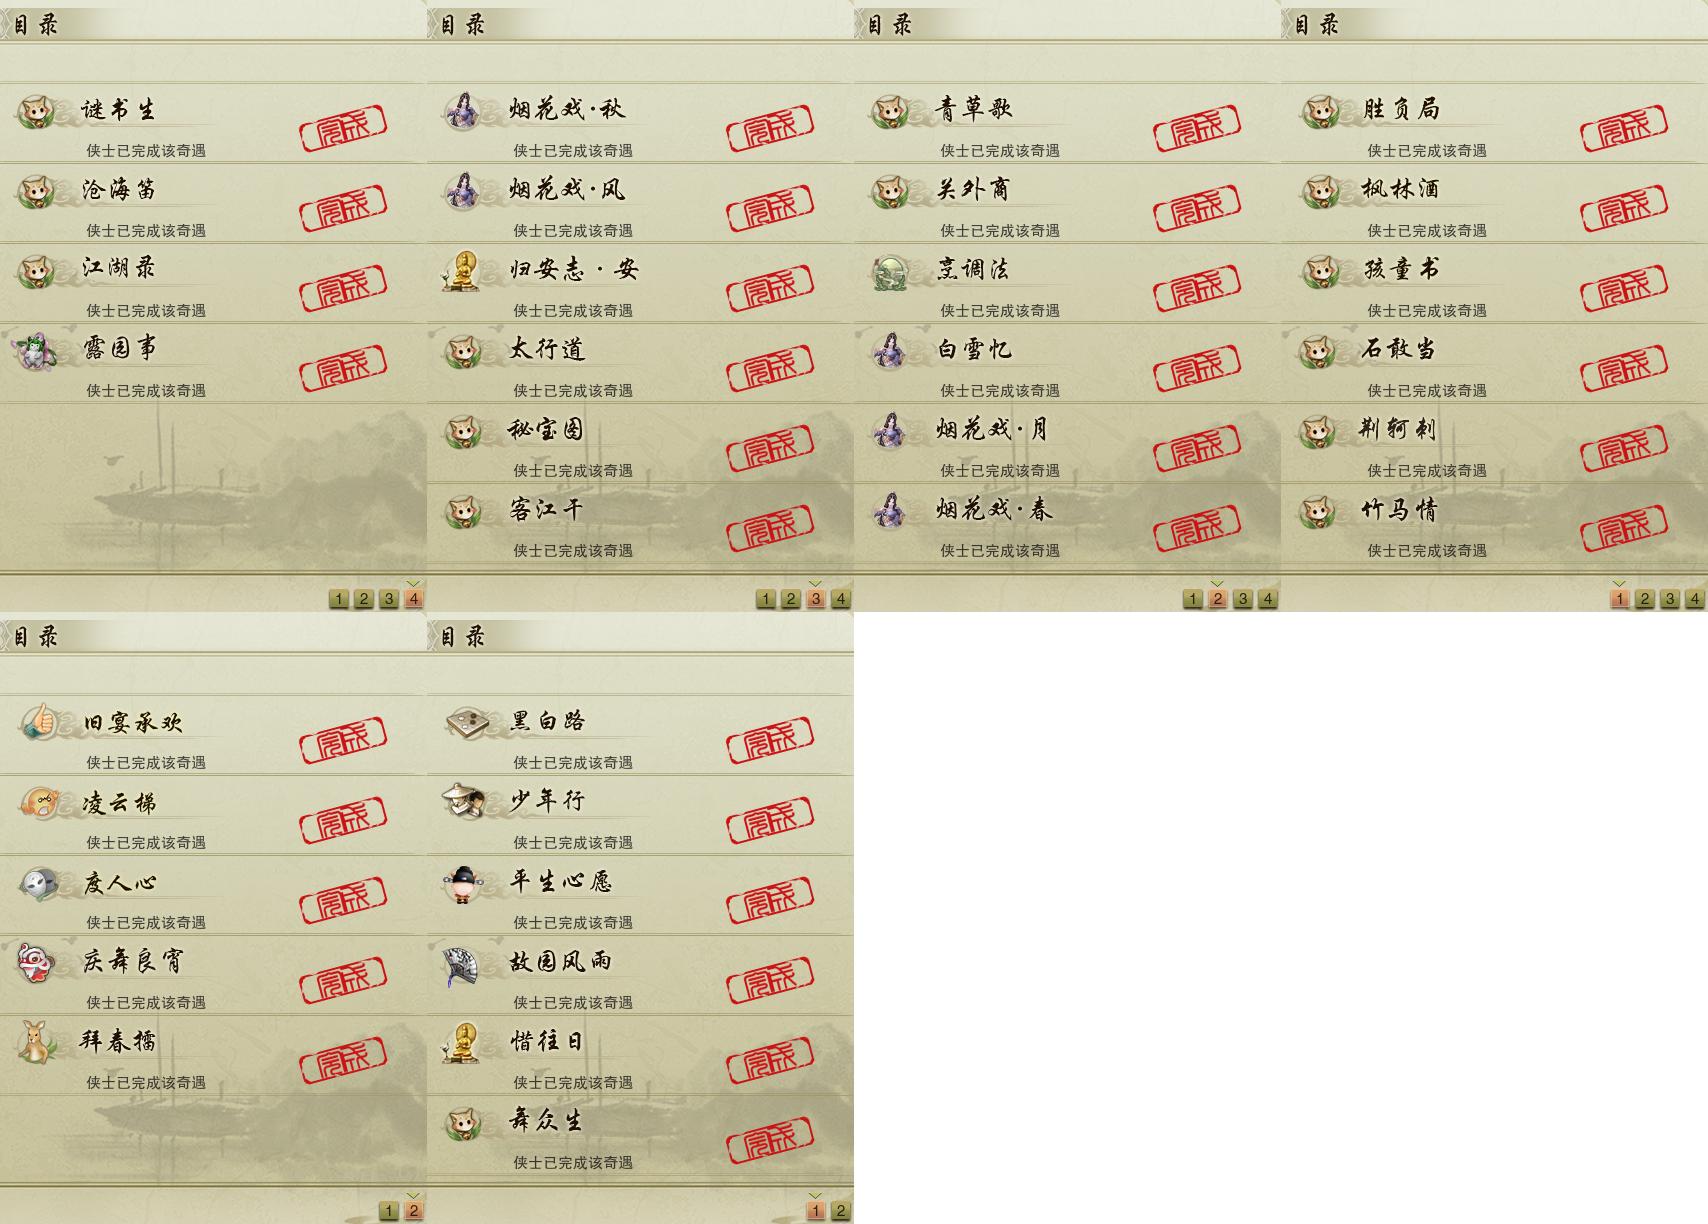Select the 烟花戏·春 adventure entry title
The image size is (1708, 1224).
(994, 509)
